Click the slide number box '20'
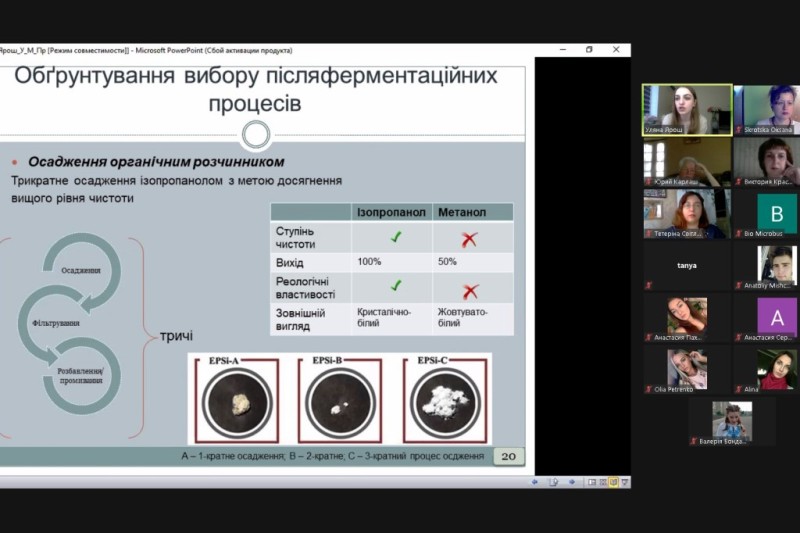The image size is (800, 533). click(x=509, y=456)
